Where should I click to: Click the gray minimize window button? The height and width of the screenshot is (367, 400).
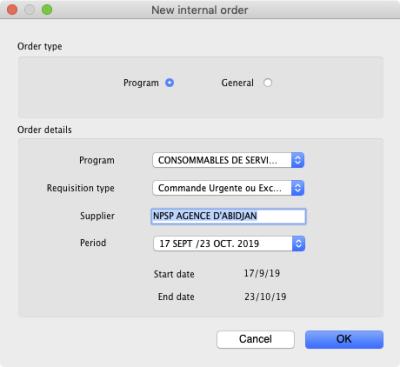pyautogui.click(x=30, y=10)
